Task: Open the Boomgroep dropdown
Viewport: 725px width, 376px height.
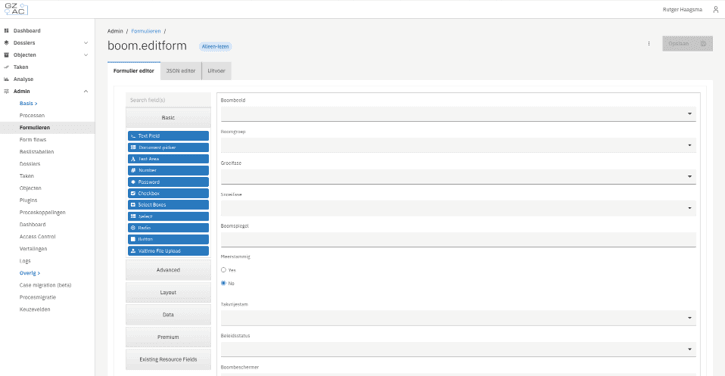Action: pyautogui.click(x=458, y=145)
